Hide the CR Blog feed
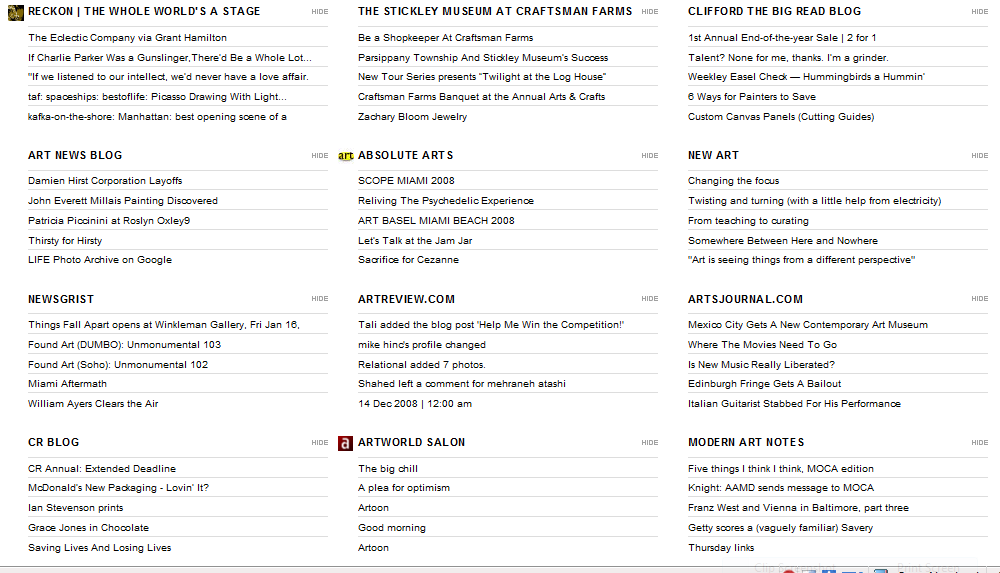 (x=320, y=443)
